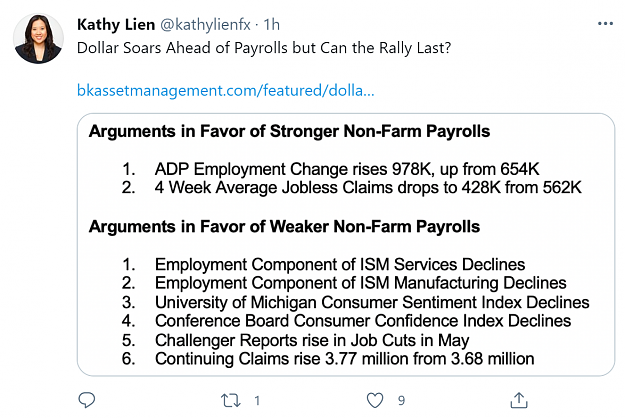Visit the @kathylienfx handle profile
Screen dimensions: 625x418
point(205,25)
